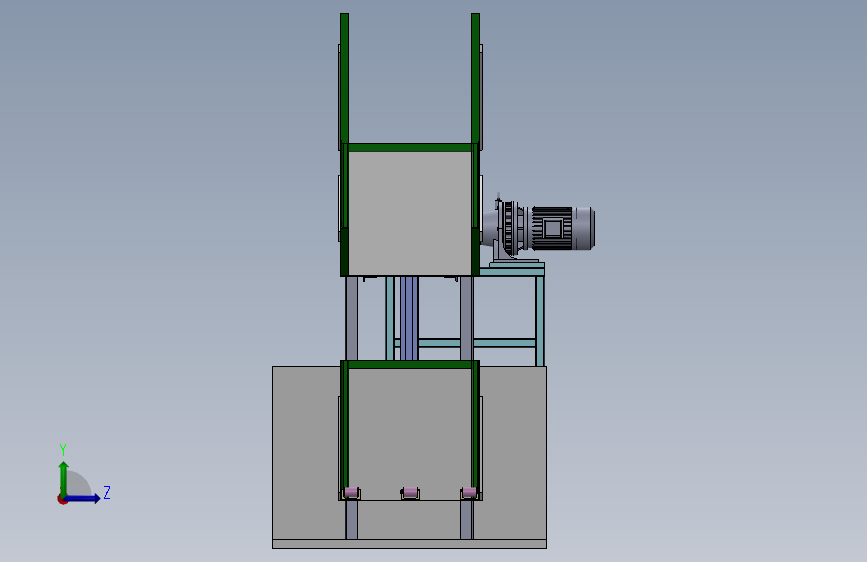Select the bottom base plate of the assembly

[x=409, y=544]
